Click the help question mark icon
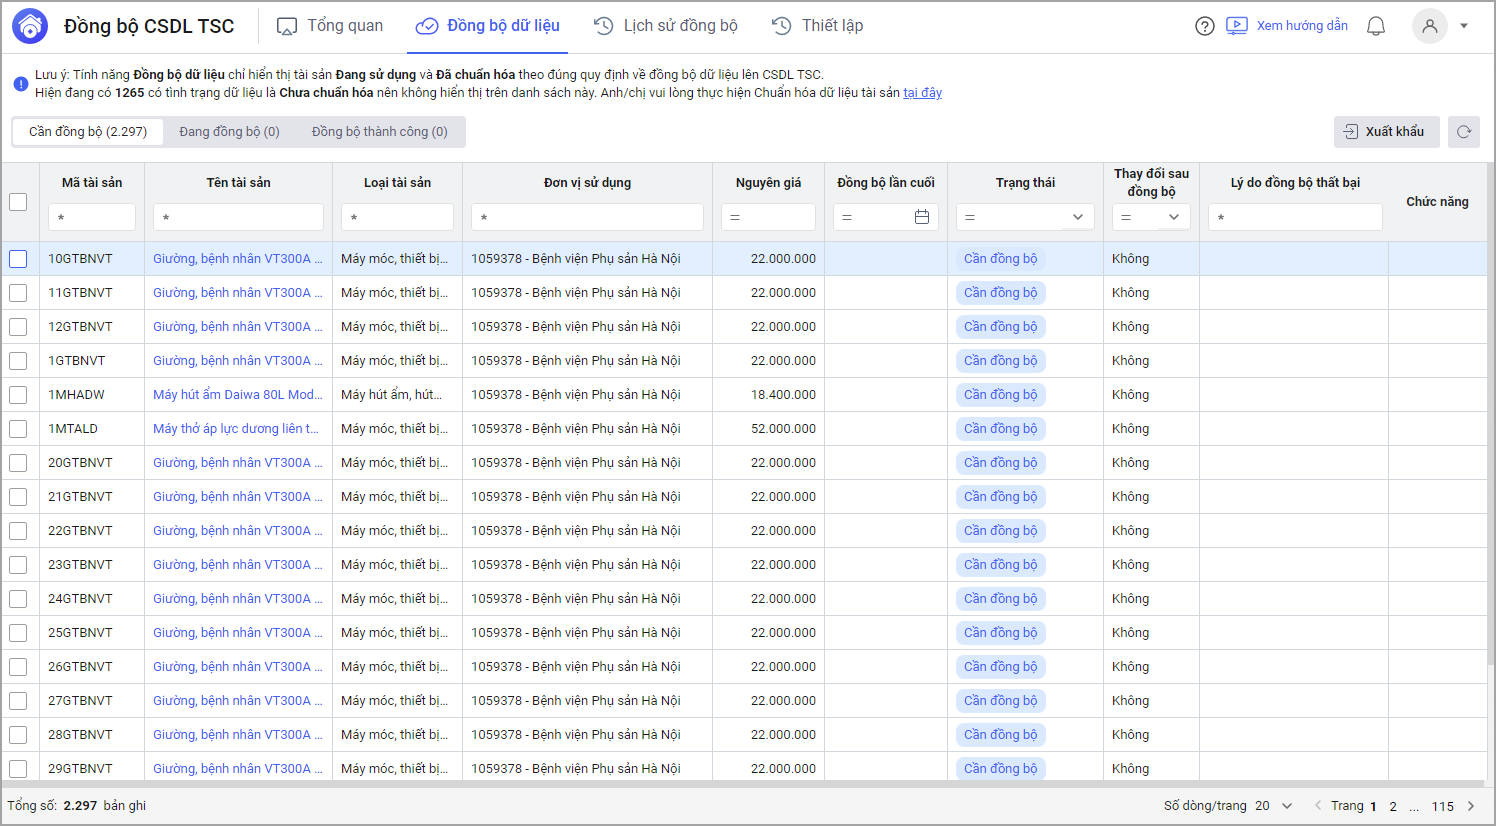This screenshot has height=826, width=1496. click(1205, 26)
